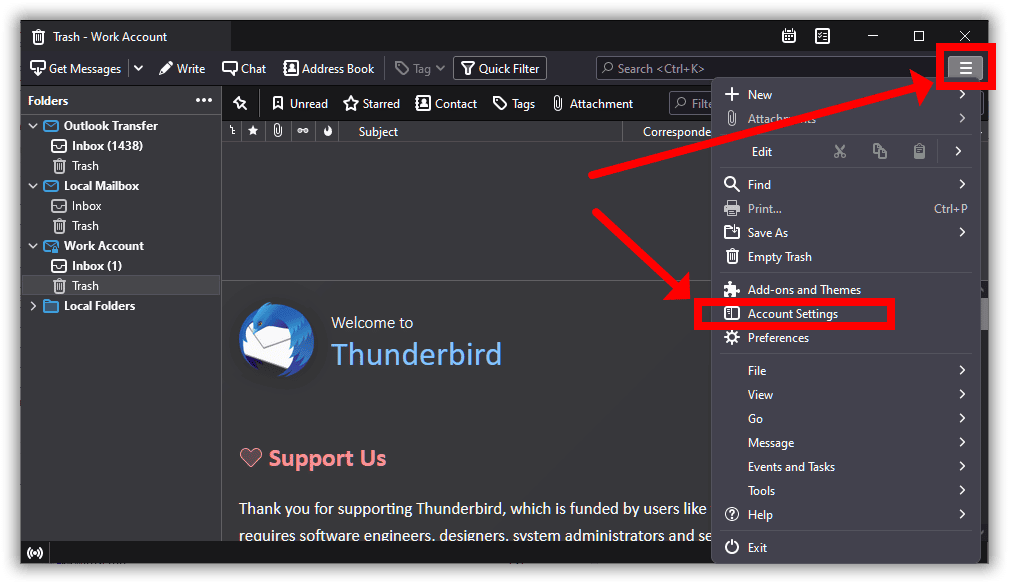The width and height of the screenshot is (1009, 584).
Task: Toggle the Attachment quick filter
Action: point(592,104)
